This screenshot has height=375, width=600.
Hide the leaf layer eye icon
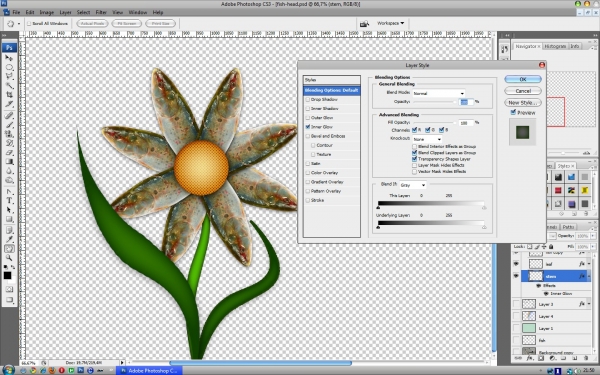(x=516, y=264)
